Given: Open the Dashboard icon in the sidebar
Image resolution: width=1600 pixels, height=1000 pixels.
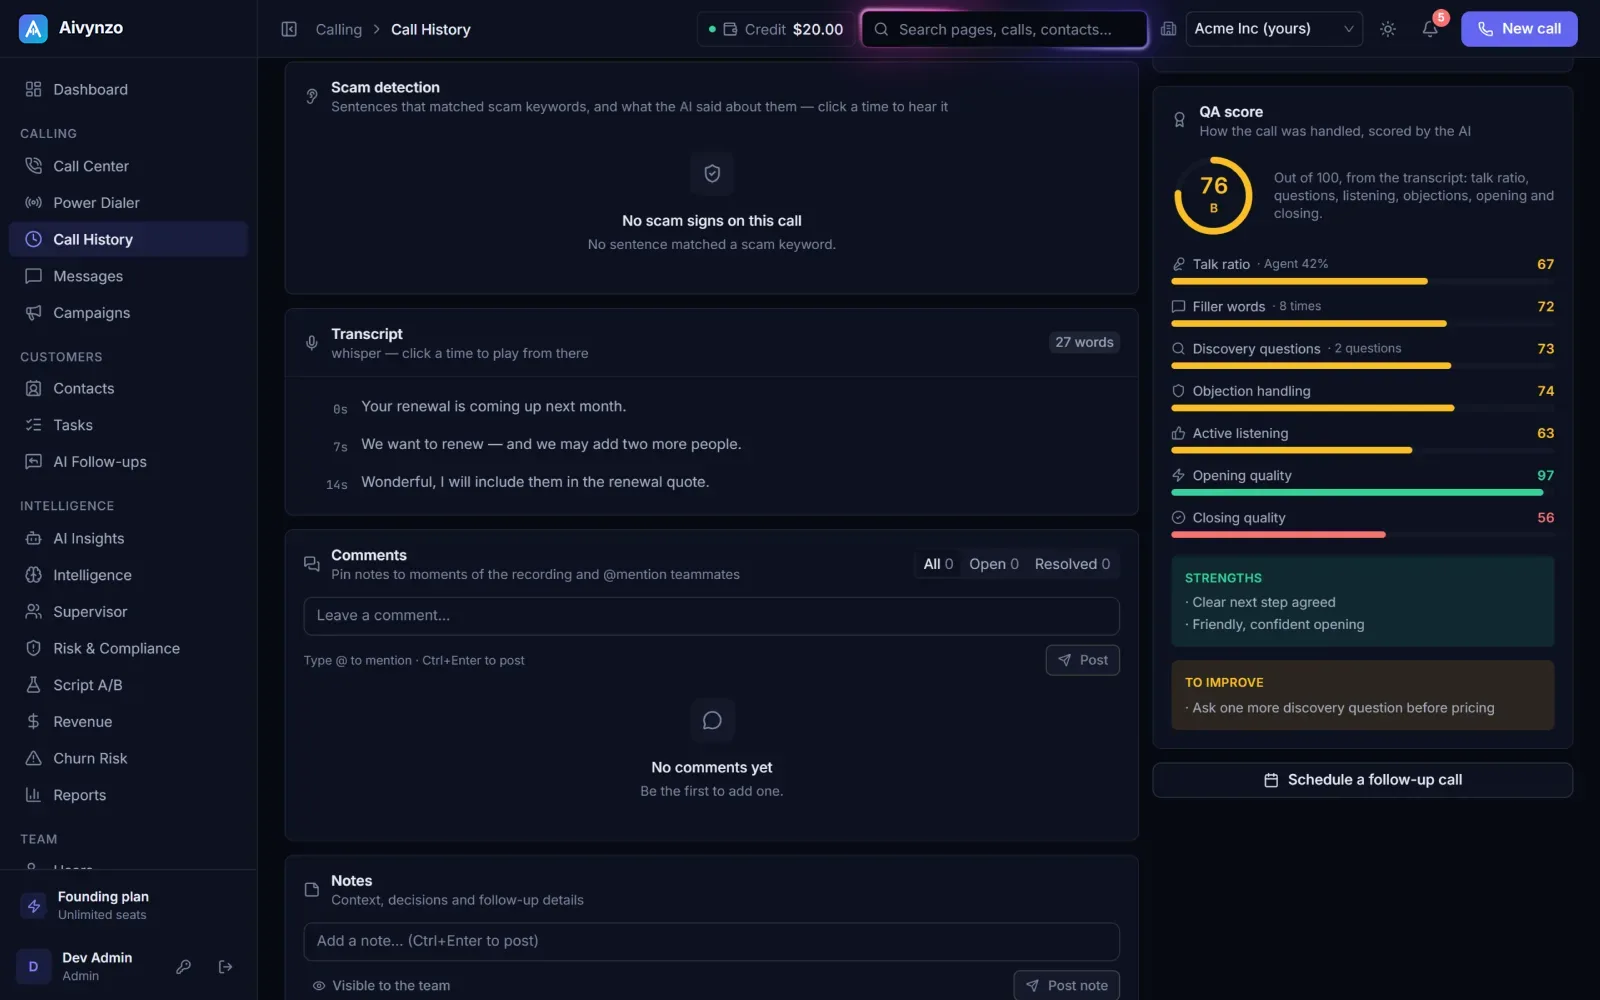Looking at the screenshot, I should 33,89.
